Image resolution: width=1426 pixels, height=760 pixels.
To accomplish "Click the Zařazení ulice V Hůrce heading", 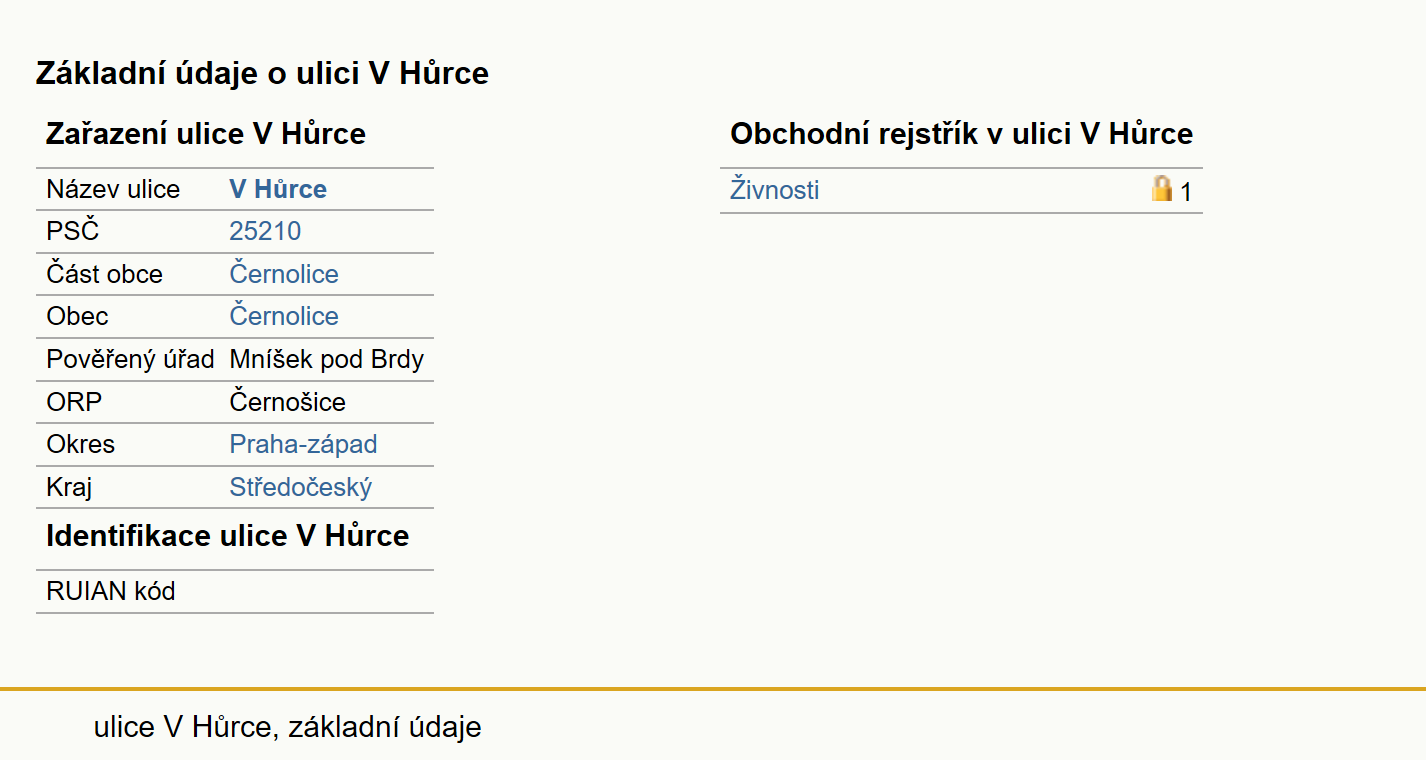I will tap(206, 134).
